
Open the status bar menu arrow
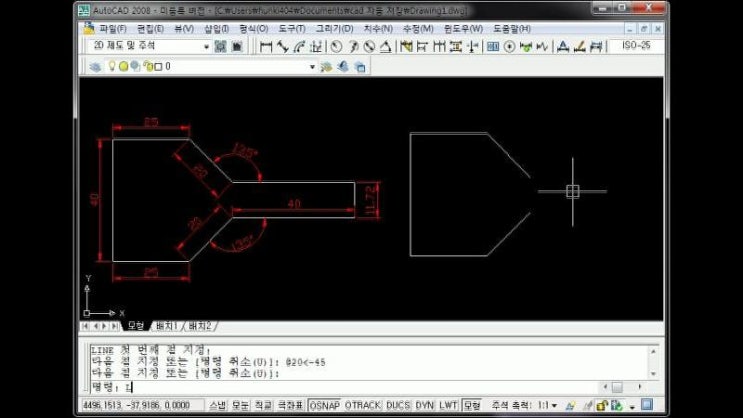point(632,406)
